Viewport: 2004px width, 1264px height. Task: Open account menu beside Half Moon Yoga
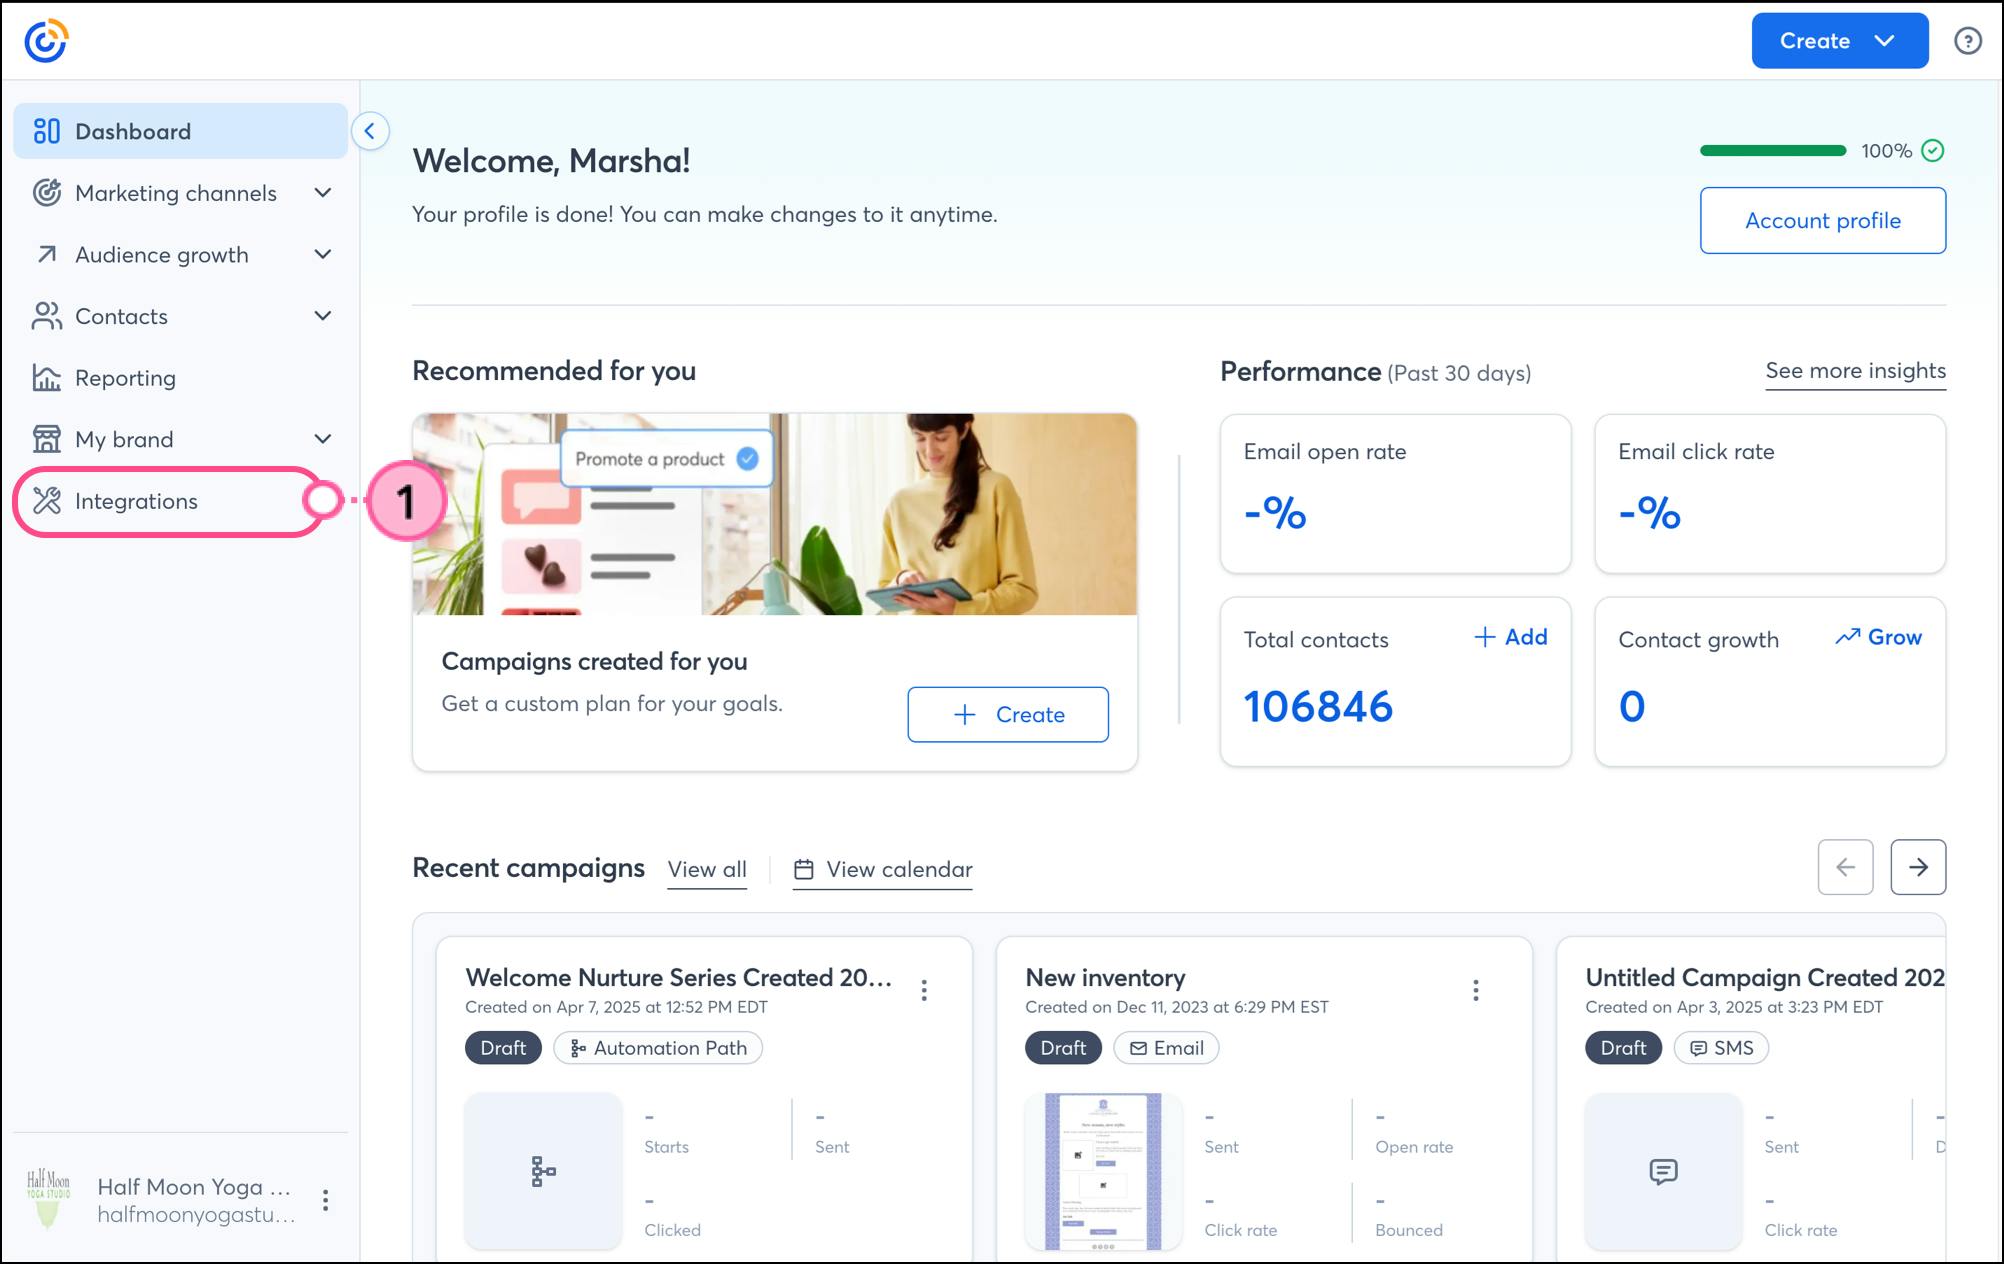tap(325, 1200)
